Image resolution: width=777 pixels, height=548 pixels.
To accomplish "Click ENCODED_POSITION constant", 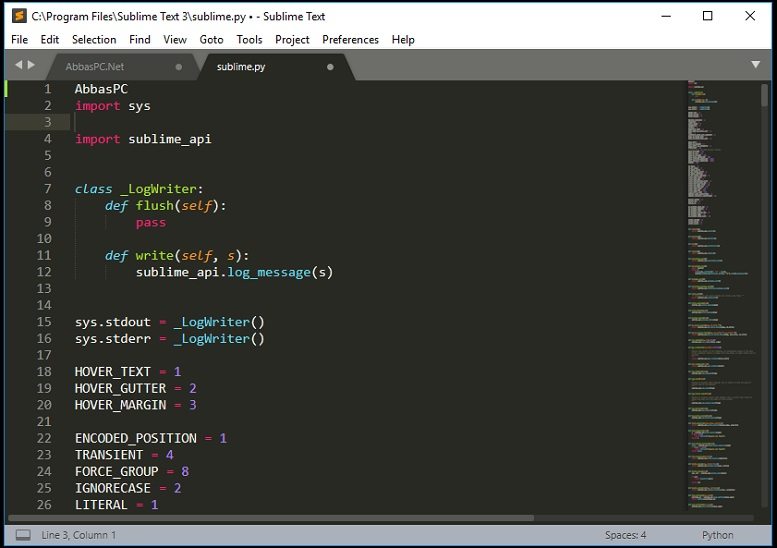I will (136, 438).
